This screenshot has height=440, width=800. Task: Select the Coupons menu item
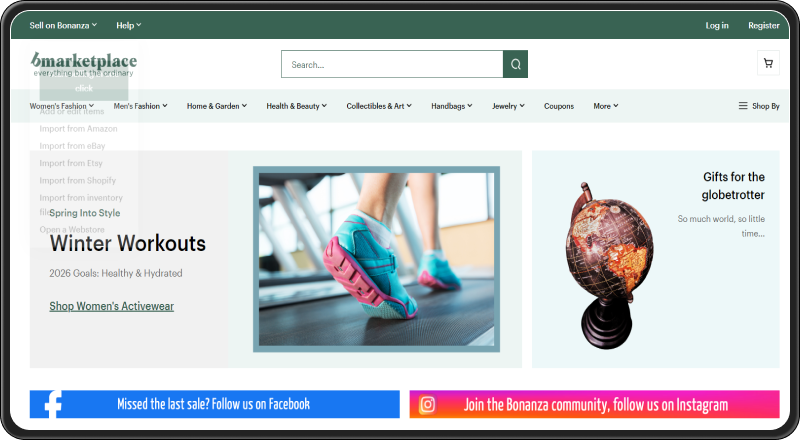(559, 106)
